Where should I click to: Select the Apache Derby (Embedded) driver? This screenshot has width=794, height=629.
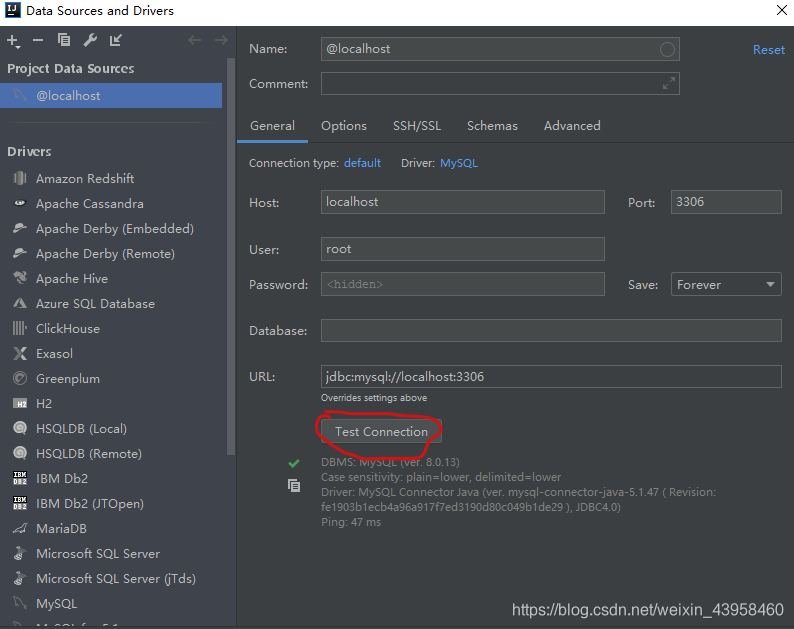tap(111, 228)
